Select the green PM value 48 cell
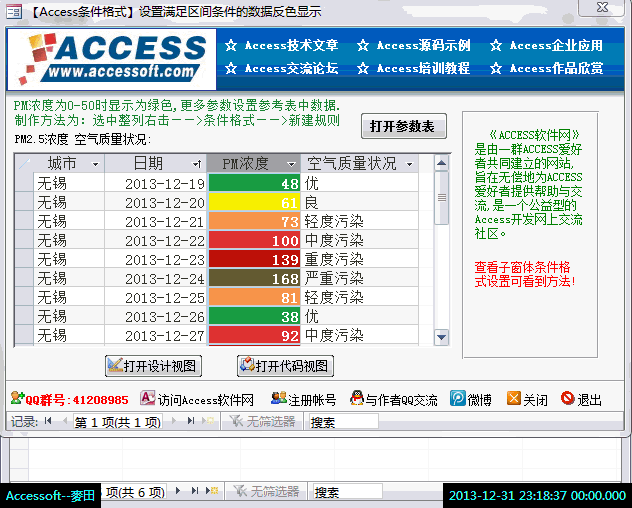 254,183
